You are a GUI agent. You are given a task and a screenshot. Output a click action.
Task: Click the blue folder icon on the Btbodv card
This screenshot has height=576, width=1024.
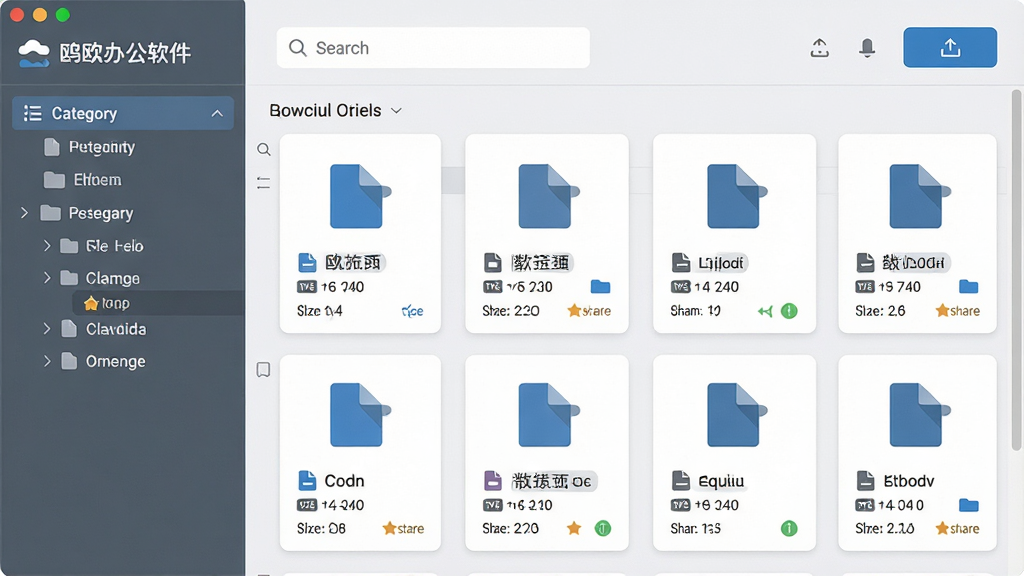point(968,505)
